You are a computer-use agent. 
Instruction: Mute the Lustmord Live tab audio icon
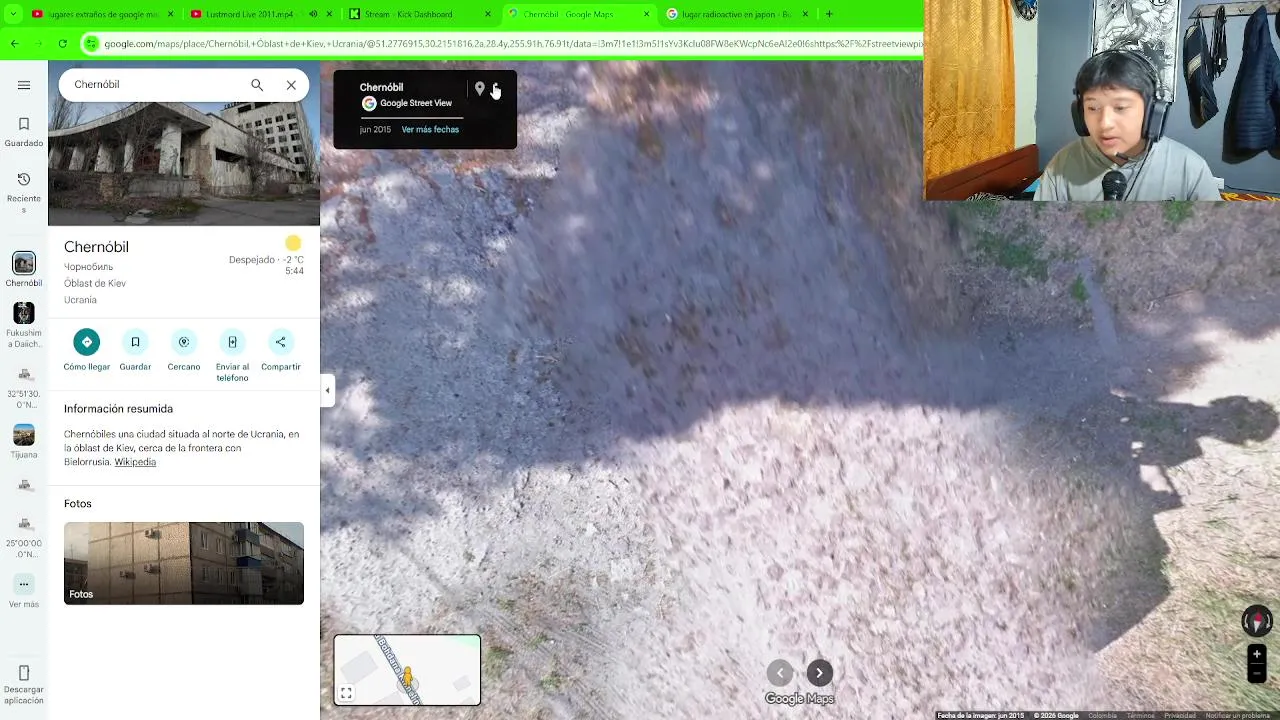pyautogui.click(x=313, y=14)
